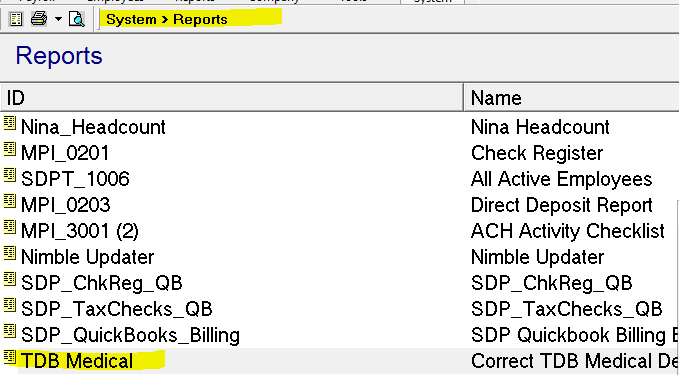The height and width of the screenshot is (375, 679).
Task: Click the report list icon in the toolbar
Action: (16, 19)
